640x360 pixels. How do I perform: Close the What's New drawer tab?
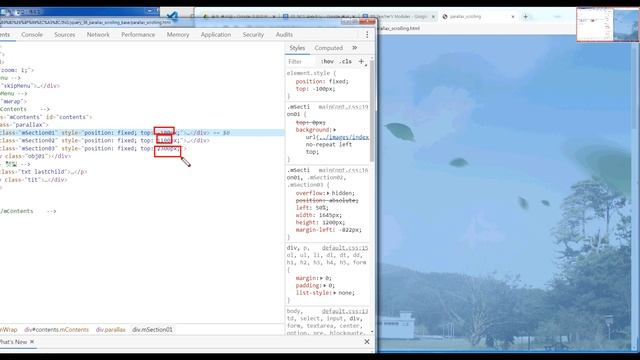tap(32, 342)
